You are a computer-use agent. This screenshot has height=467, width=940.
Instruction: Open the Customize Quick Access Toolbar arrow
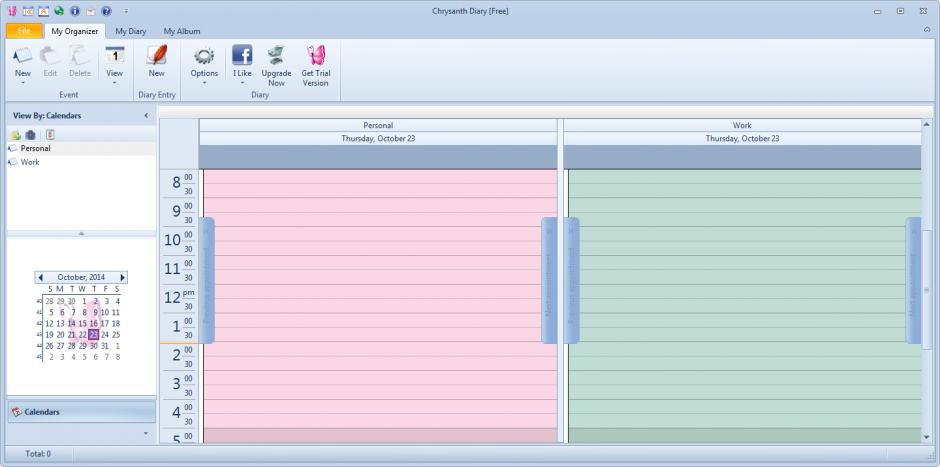coord(125,11)
